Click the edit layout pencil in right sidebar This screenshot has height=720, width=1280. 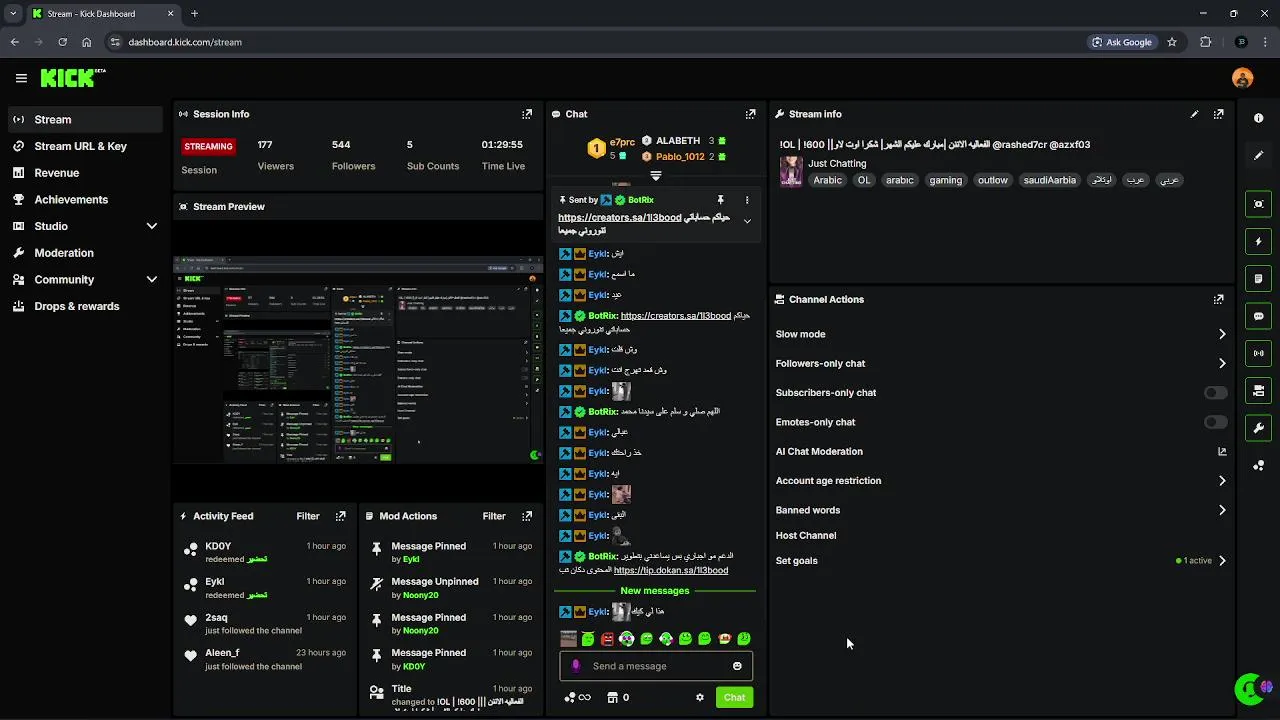point(1259,155)
